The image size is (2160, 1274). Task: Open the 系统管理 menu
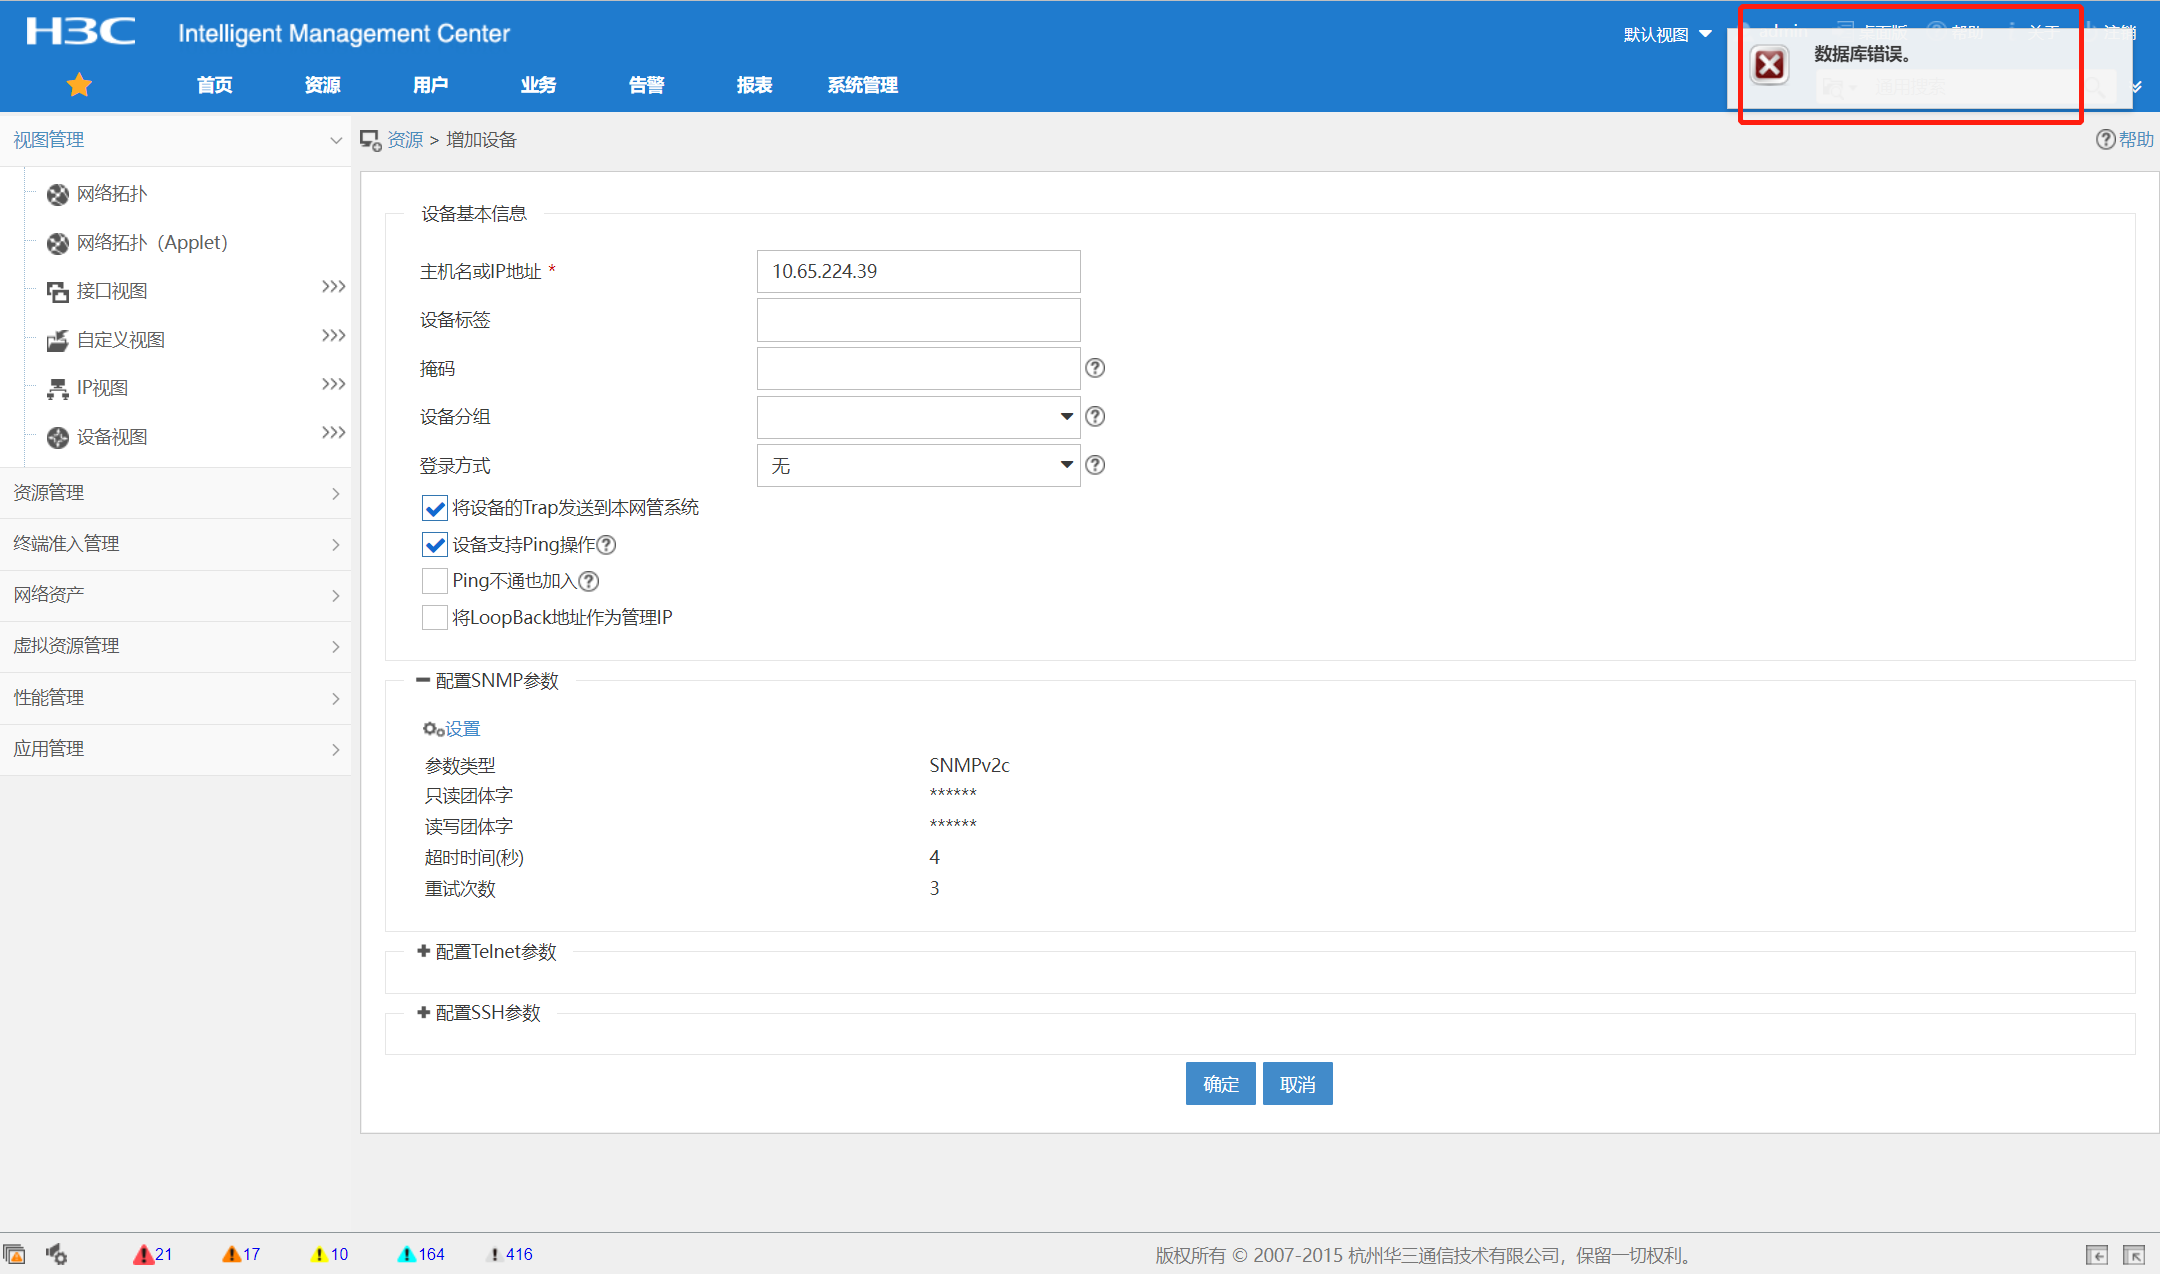tap(862, 85)
